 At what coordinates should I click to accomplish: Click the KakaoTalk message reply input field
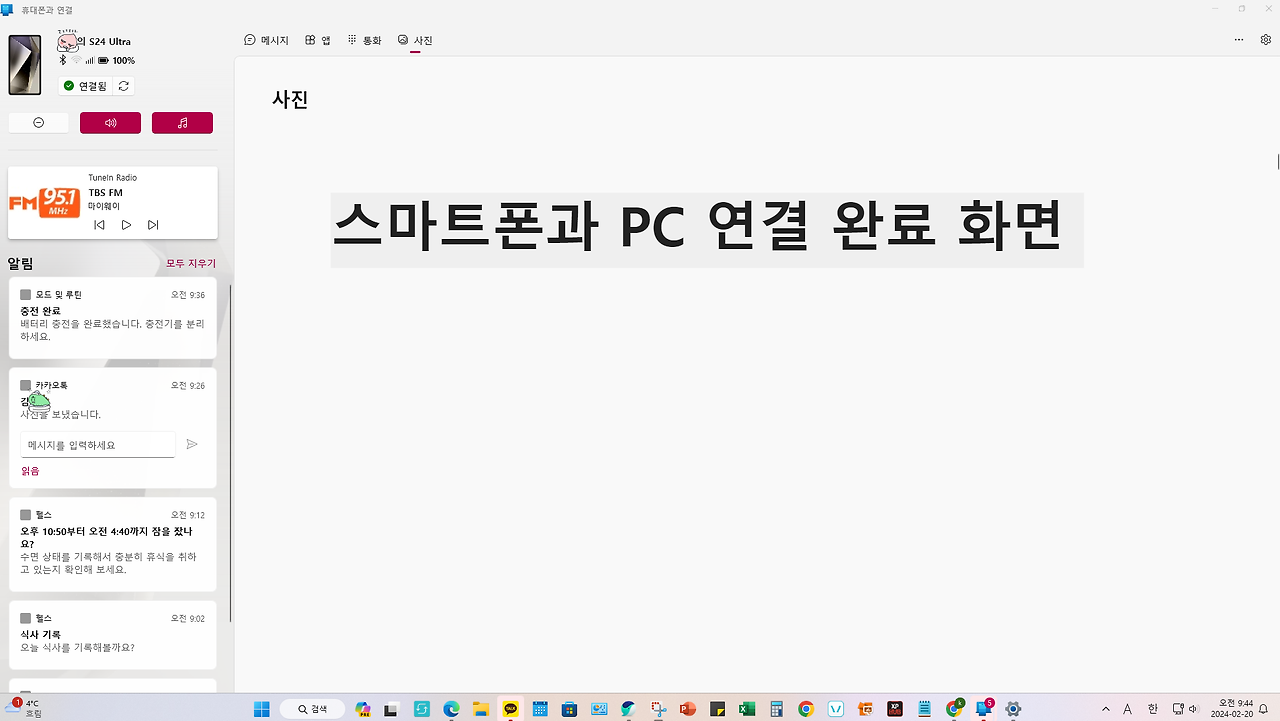click(x=97, y=444)
